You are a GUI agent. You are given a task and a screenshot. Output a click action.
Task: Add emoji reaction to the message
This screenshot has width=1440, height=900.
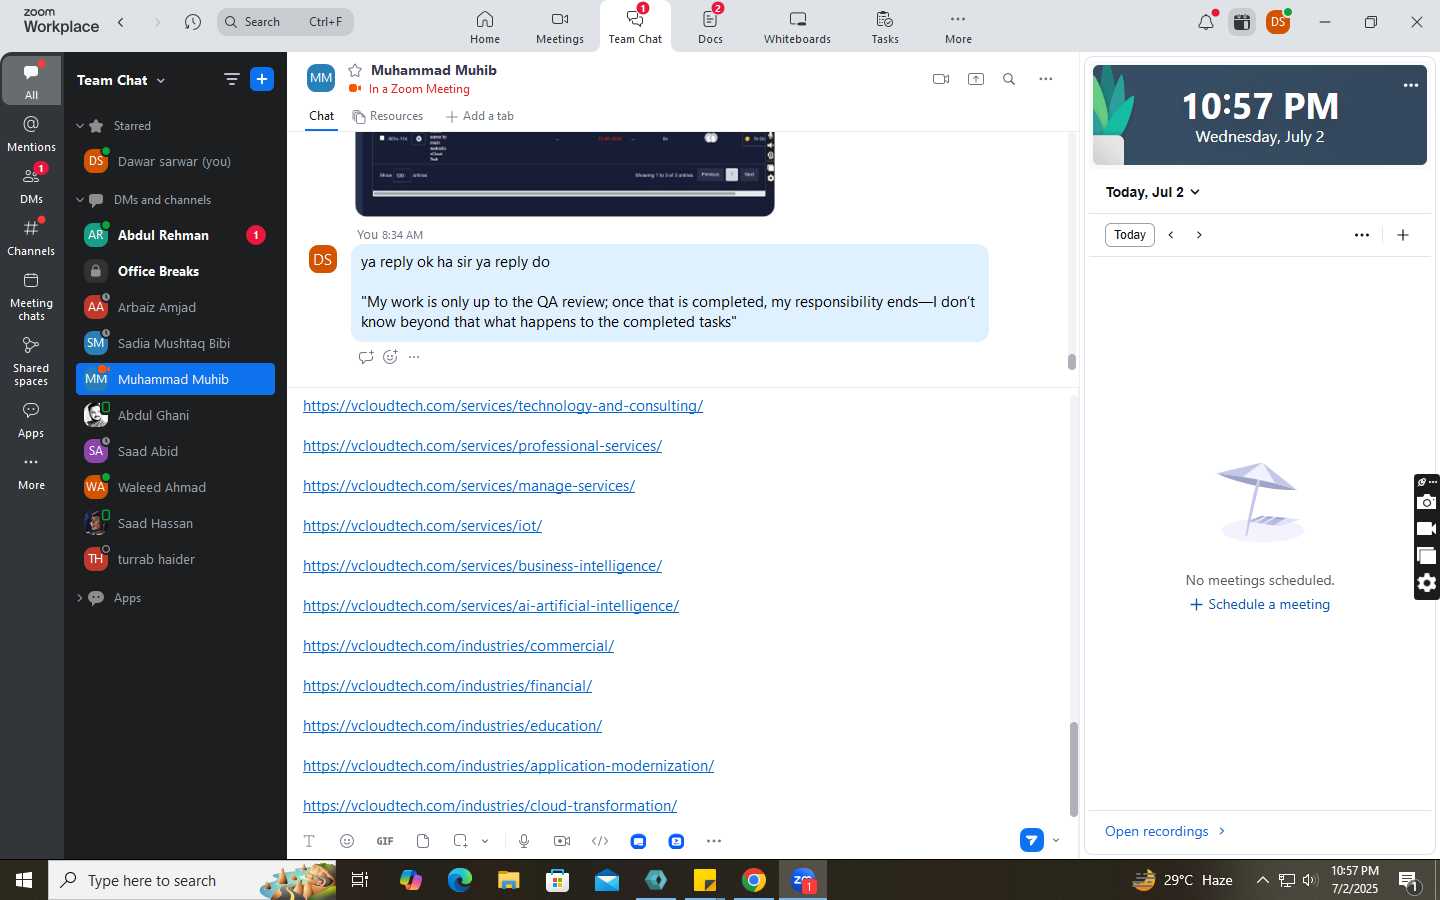(390, 357)
